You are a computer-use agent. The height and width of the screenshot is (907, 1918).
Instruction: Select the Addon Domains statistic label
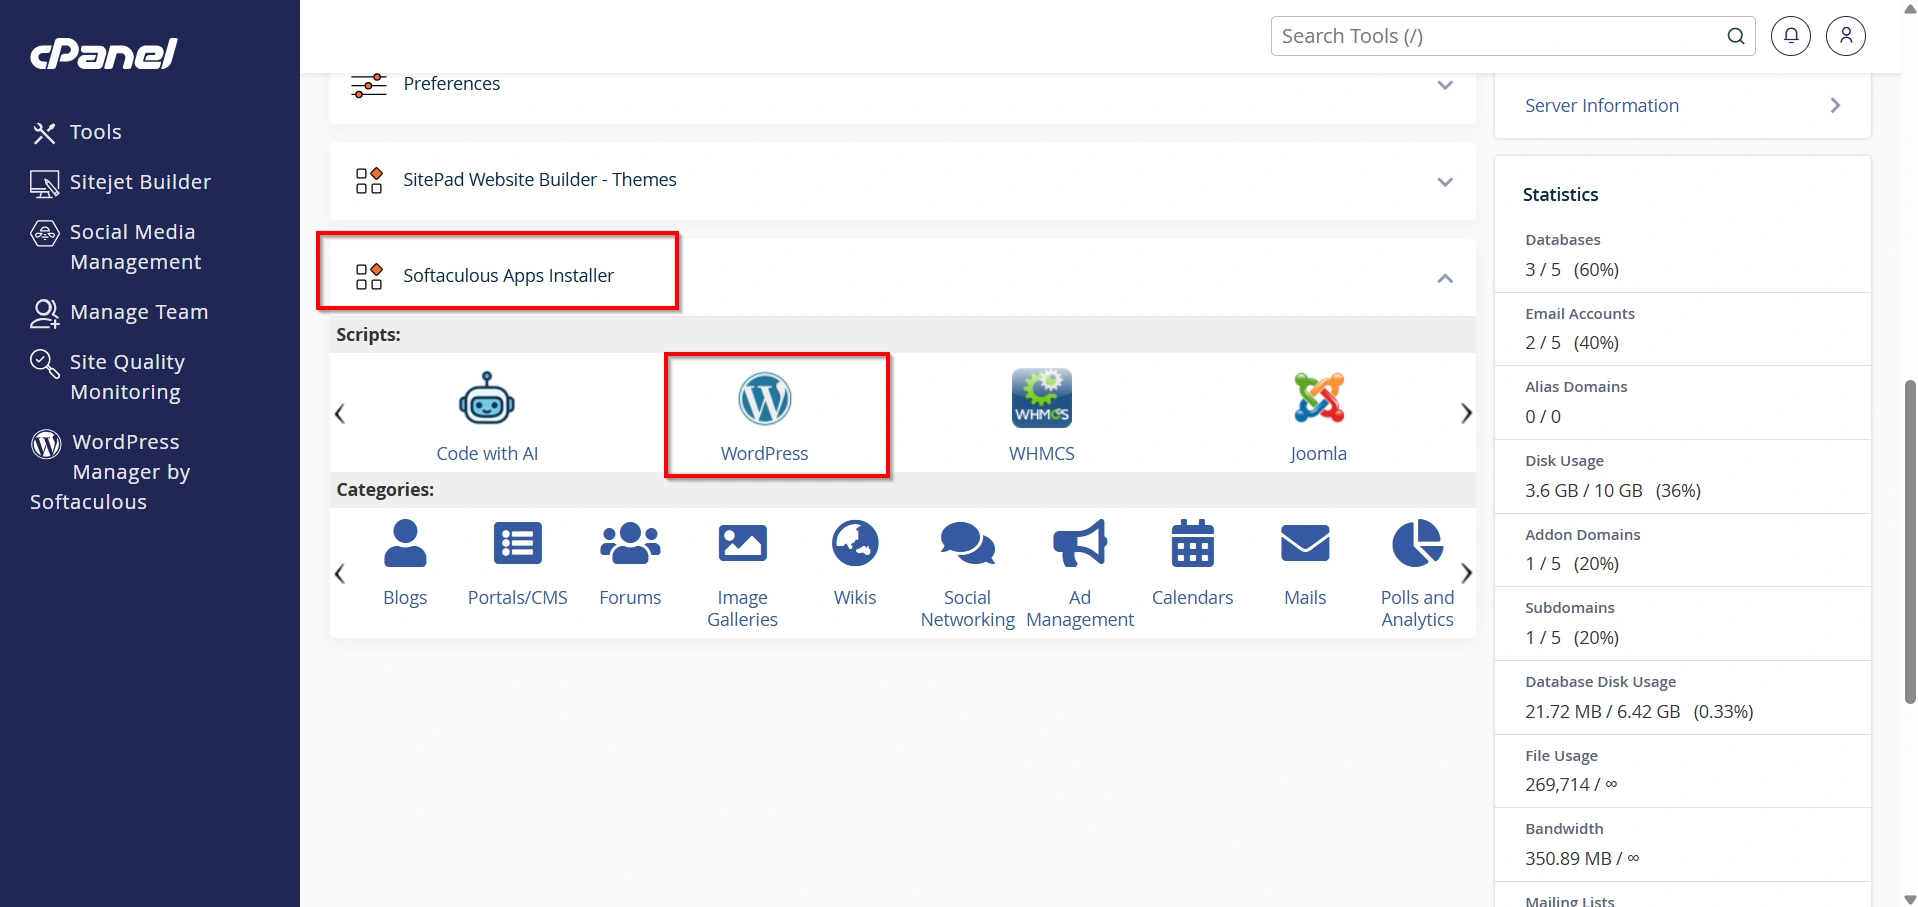point(1583,535)
